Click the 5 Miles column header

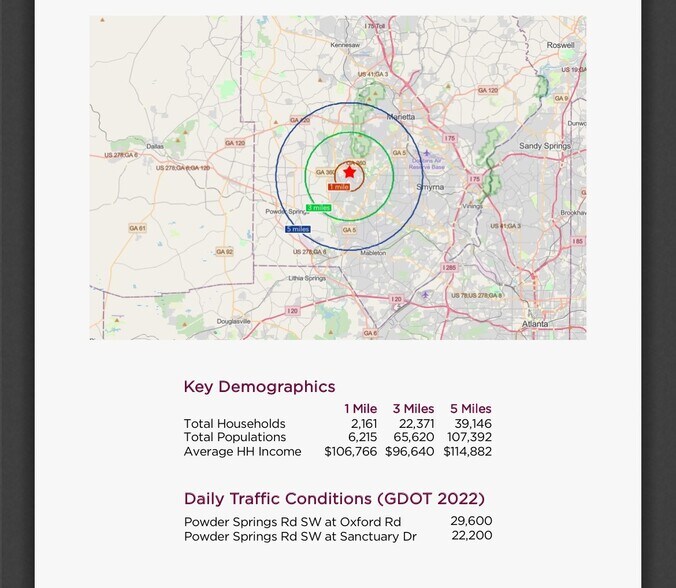tap(471, 409)
